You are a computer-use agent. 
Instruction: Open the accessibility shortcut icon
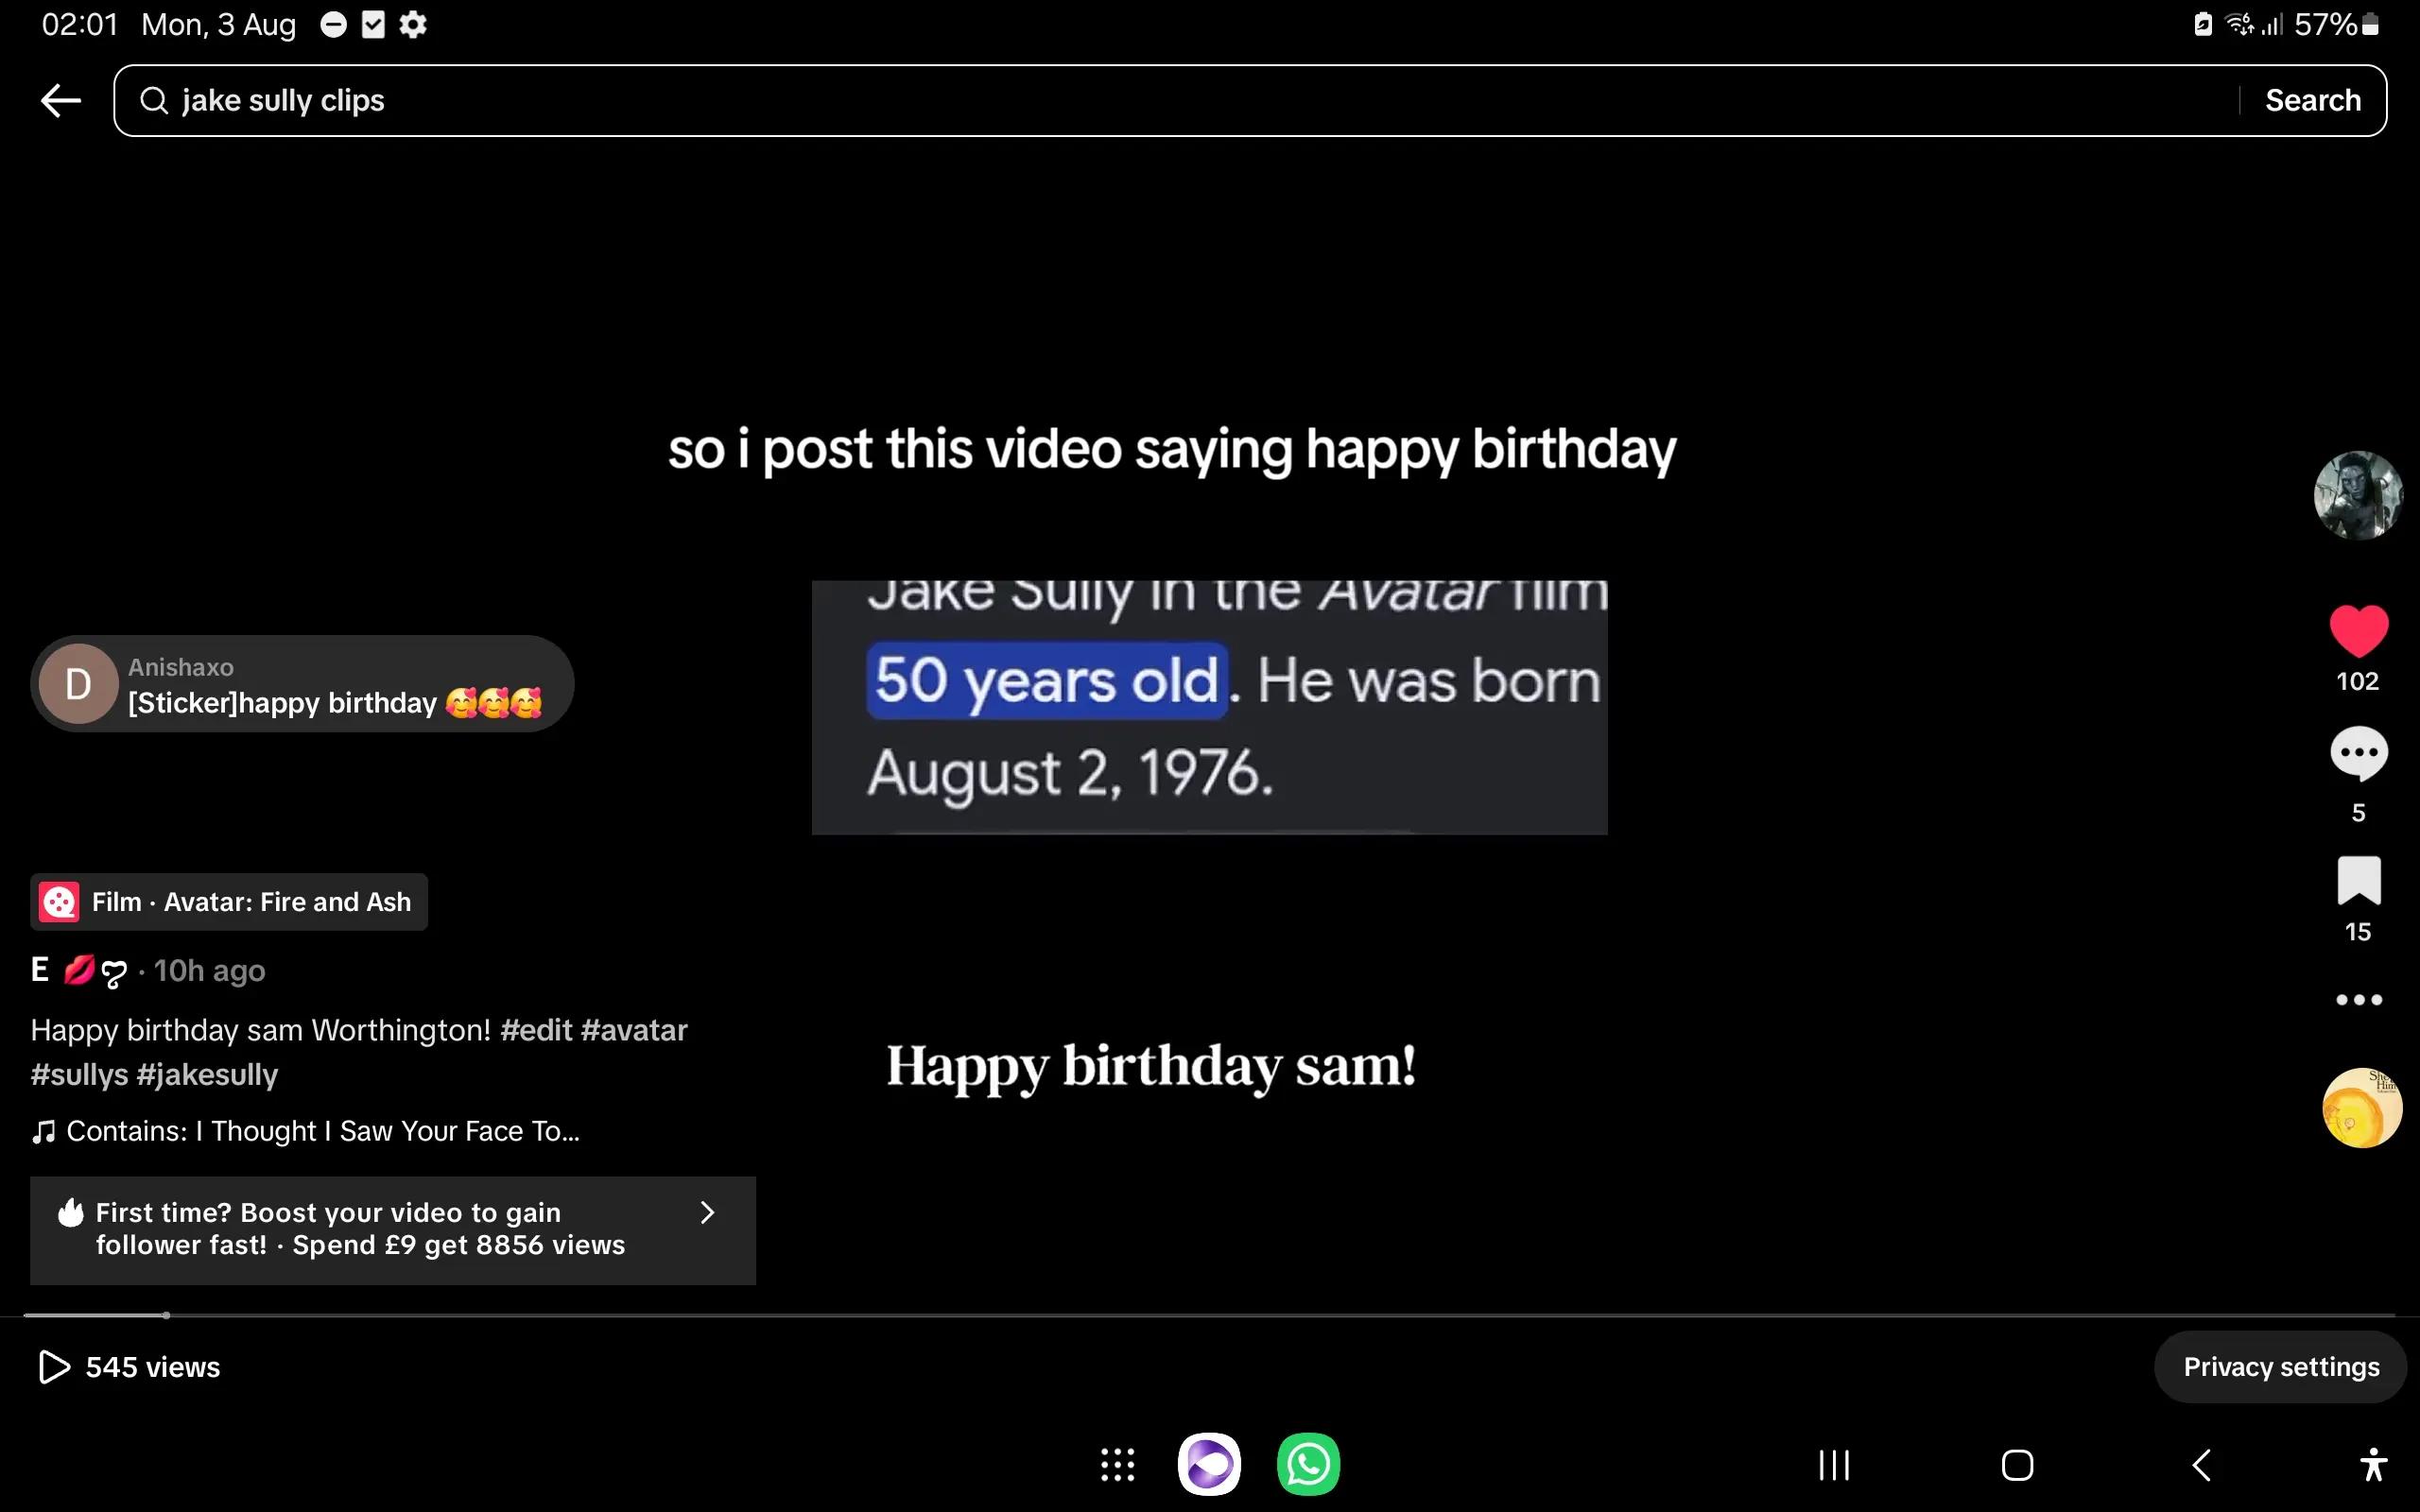2373,1465
